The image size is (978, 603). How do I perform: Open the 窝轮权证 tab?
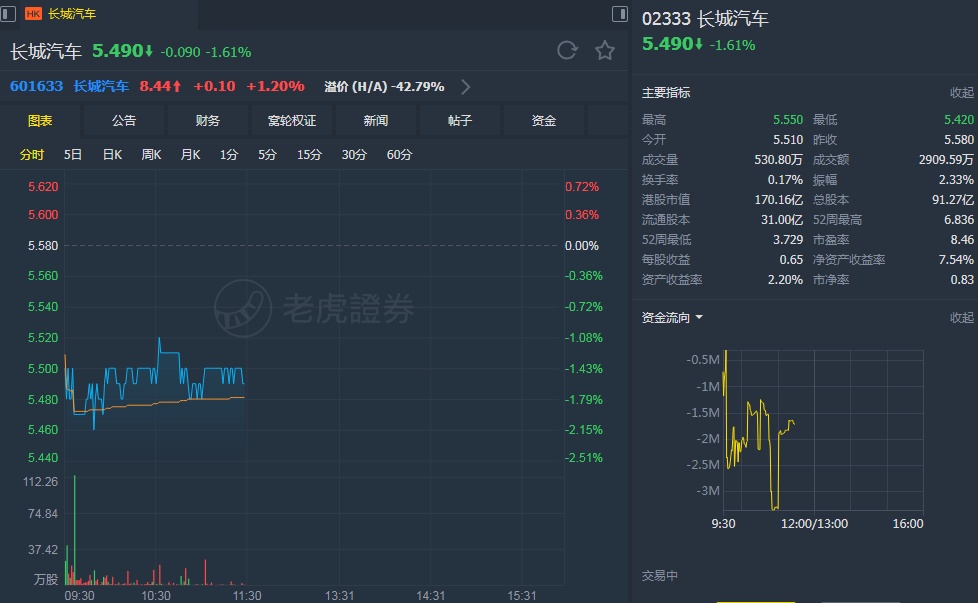pos(292,121)
